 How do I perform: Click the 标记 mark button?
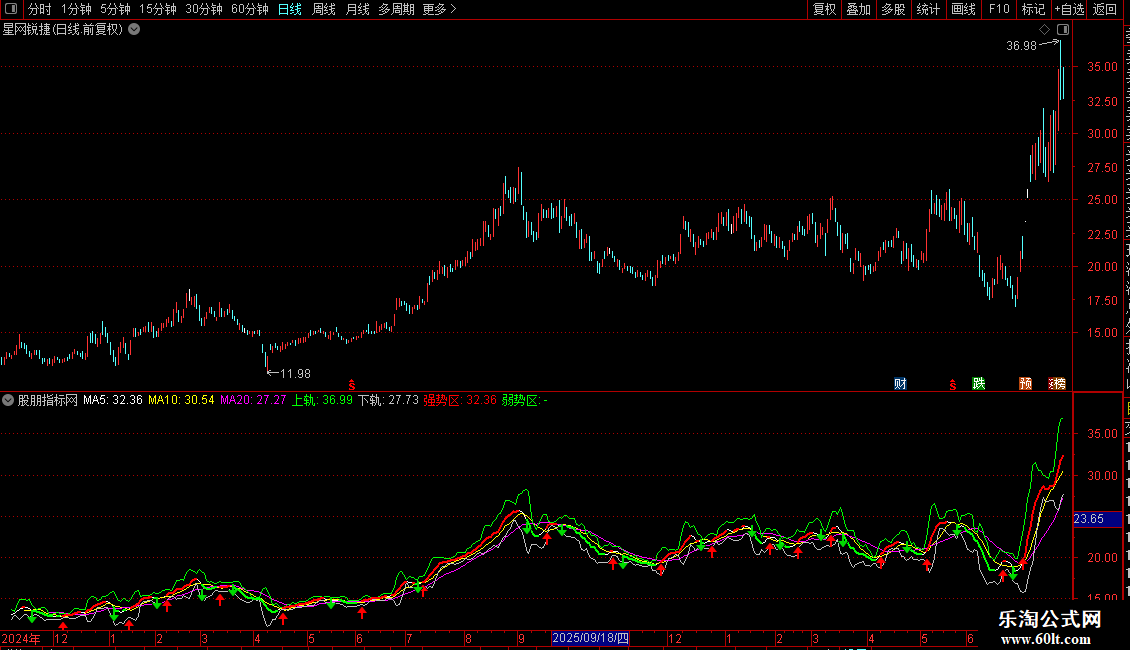[x=1033, y=9]
